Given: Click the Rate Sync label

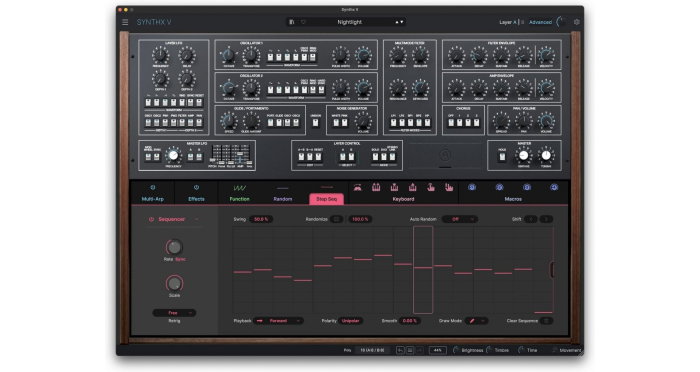Looking at the screenshot, I should (180, 259).
